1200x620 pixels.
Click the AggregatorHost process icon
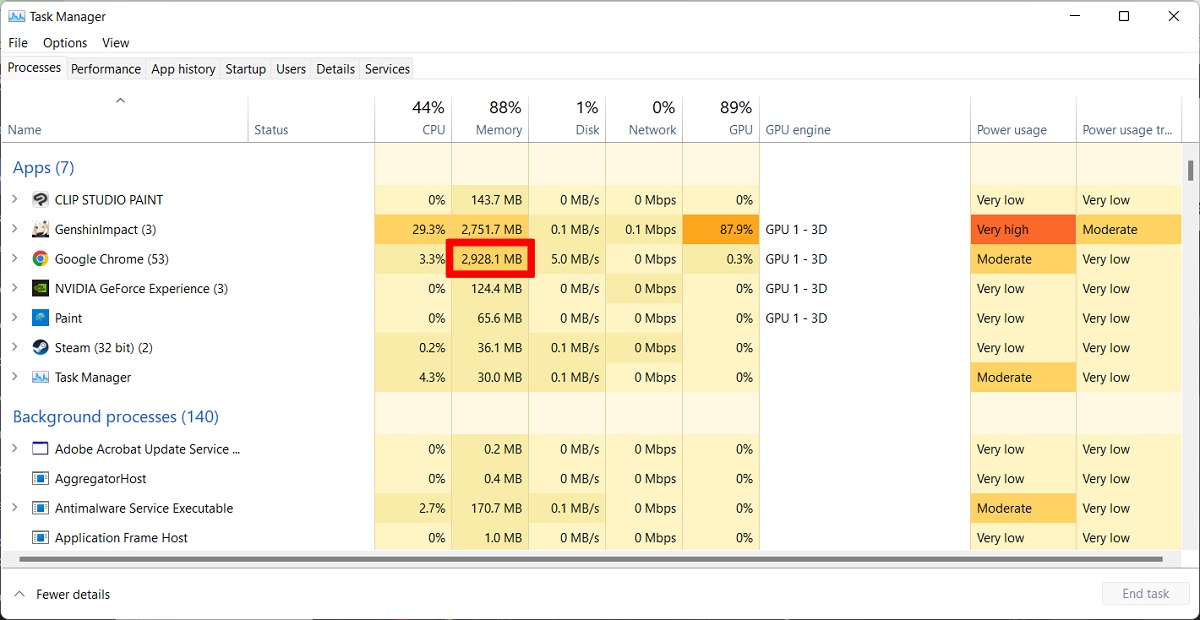pos(40,479)
